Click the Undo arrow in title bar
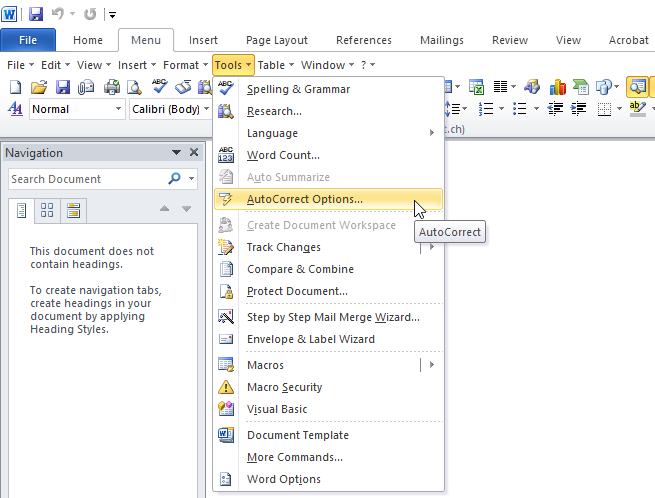The height and width of the screenshot is (498, 655). (x=58, y=14)
